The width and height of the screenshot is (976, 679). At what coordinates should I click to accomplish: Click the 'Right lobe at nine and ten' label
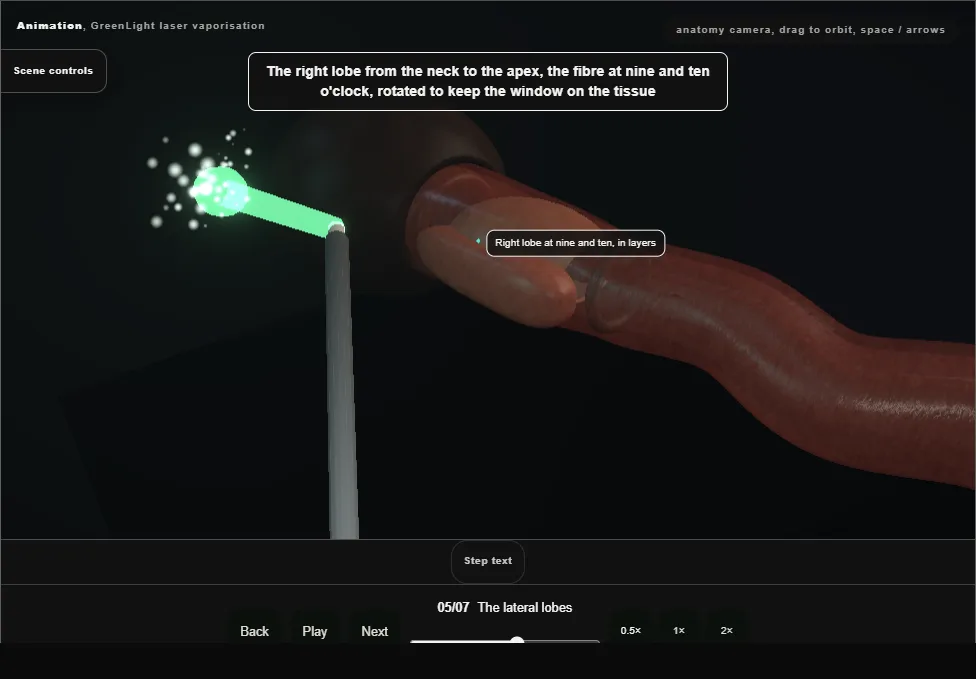coord(575,243)
